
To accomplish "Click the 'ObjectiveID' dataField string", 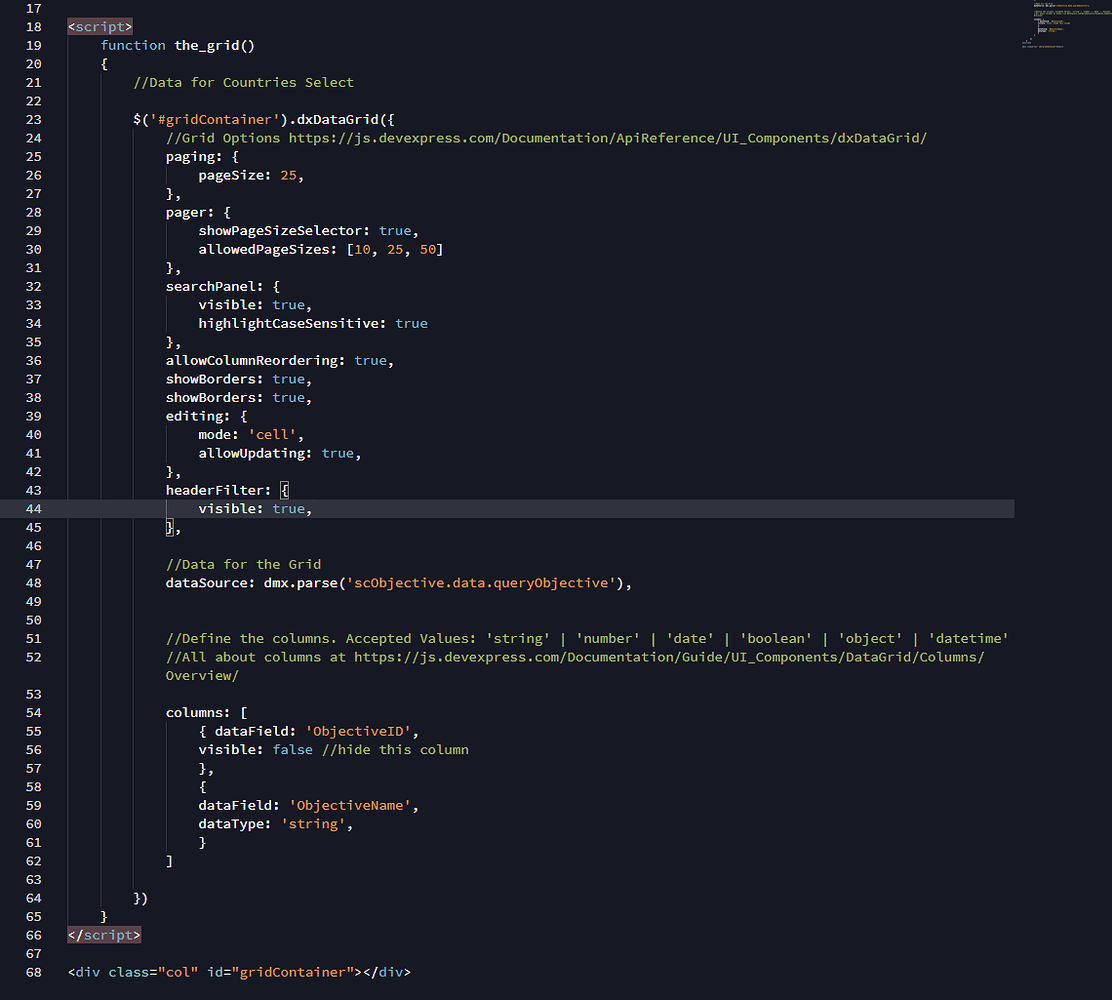I will tap(354, 731).
